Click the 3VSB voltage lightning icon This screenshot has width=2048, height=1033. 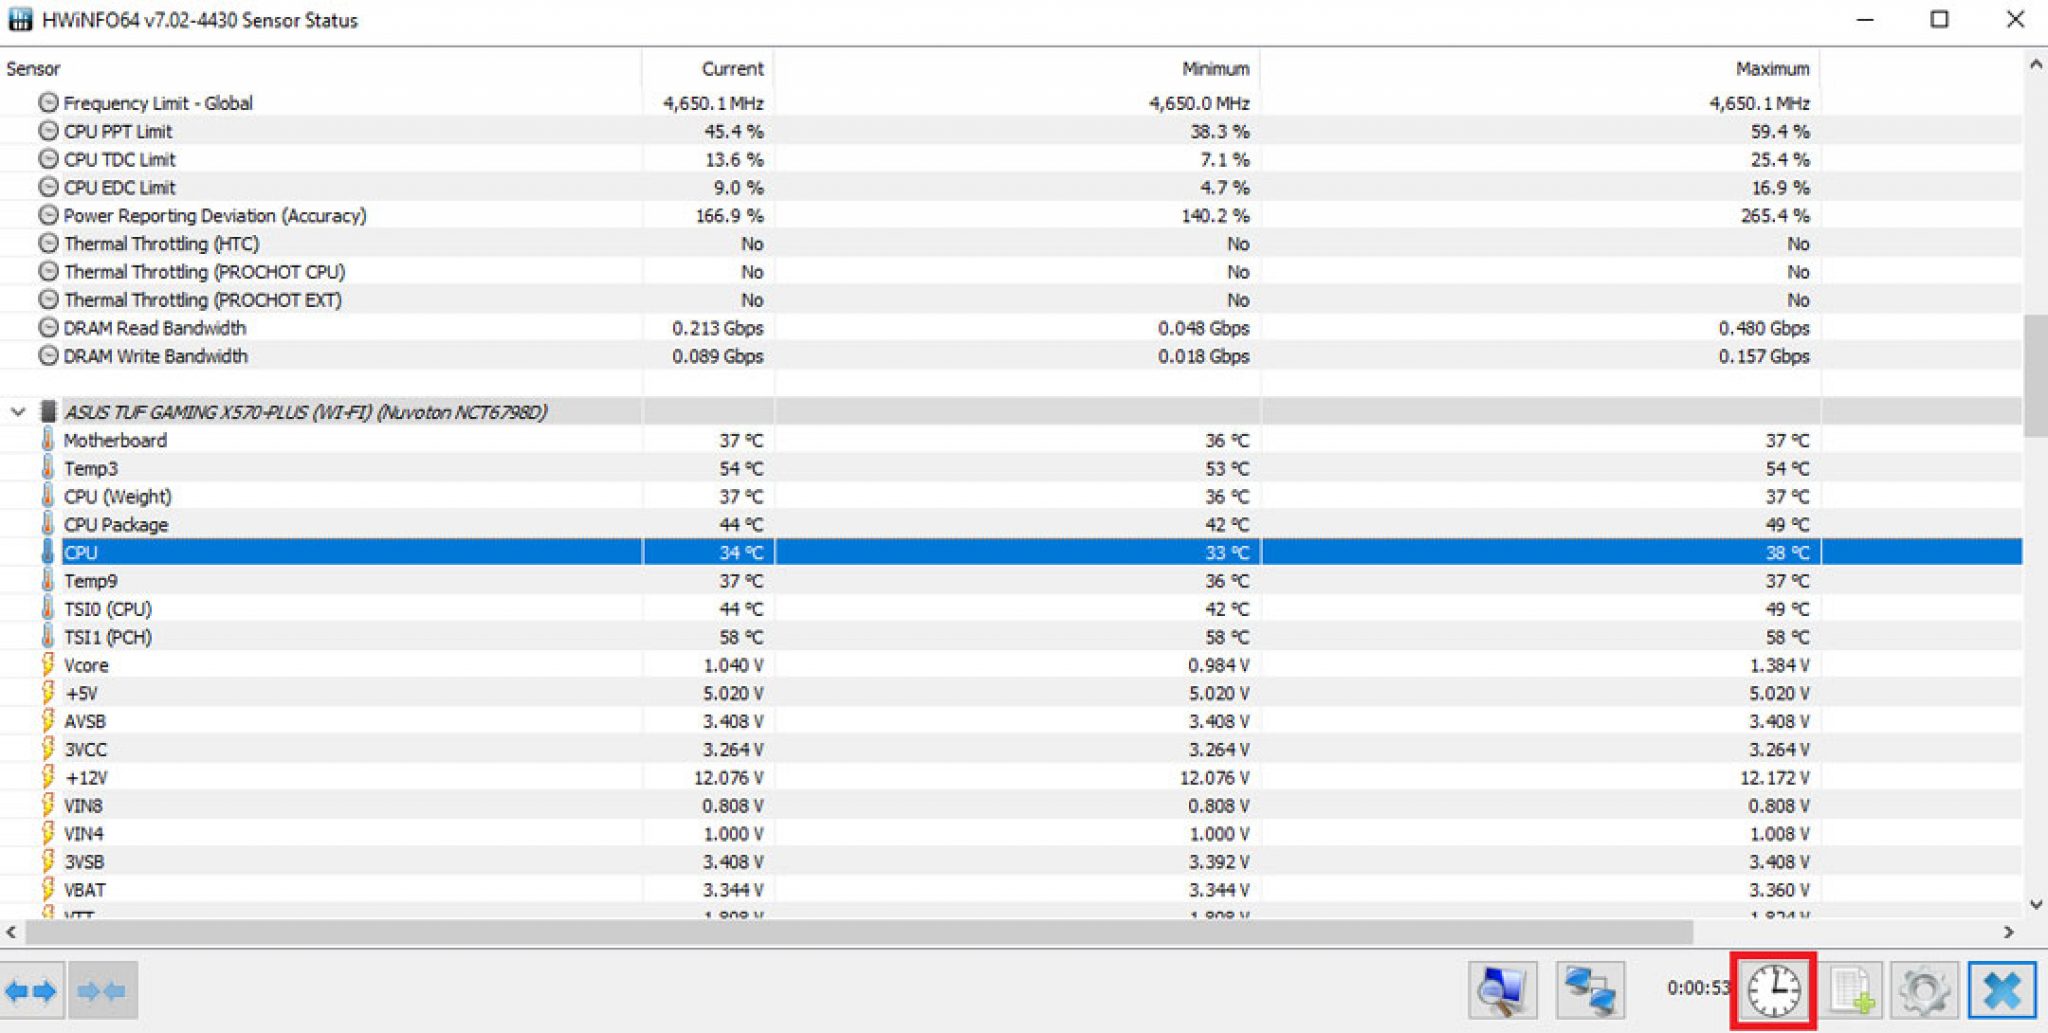tap(47, 861)
